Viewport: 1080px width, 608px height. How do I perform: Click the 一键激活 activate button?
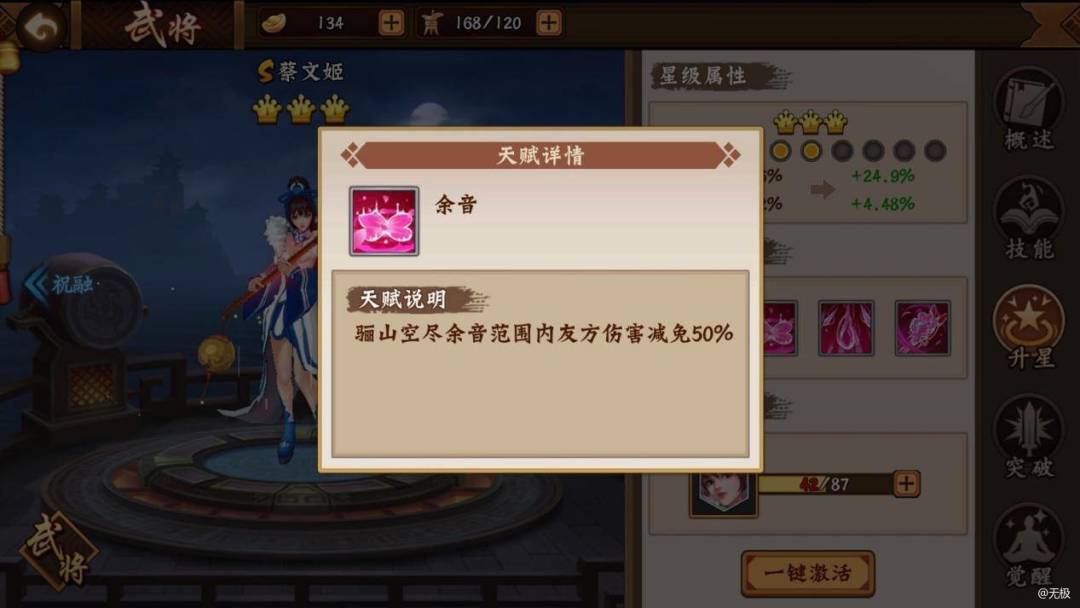pos(808,573)
